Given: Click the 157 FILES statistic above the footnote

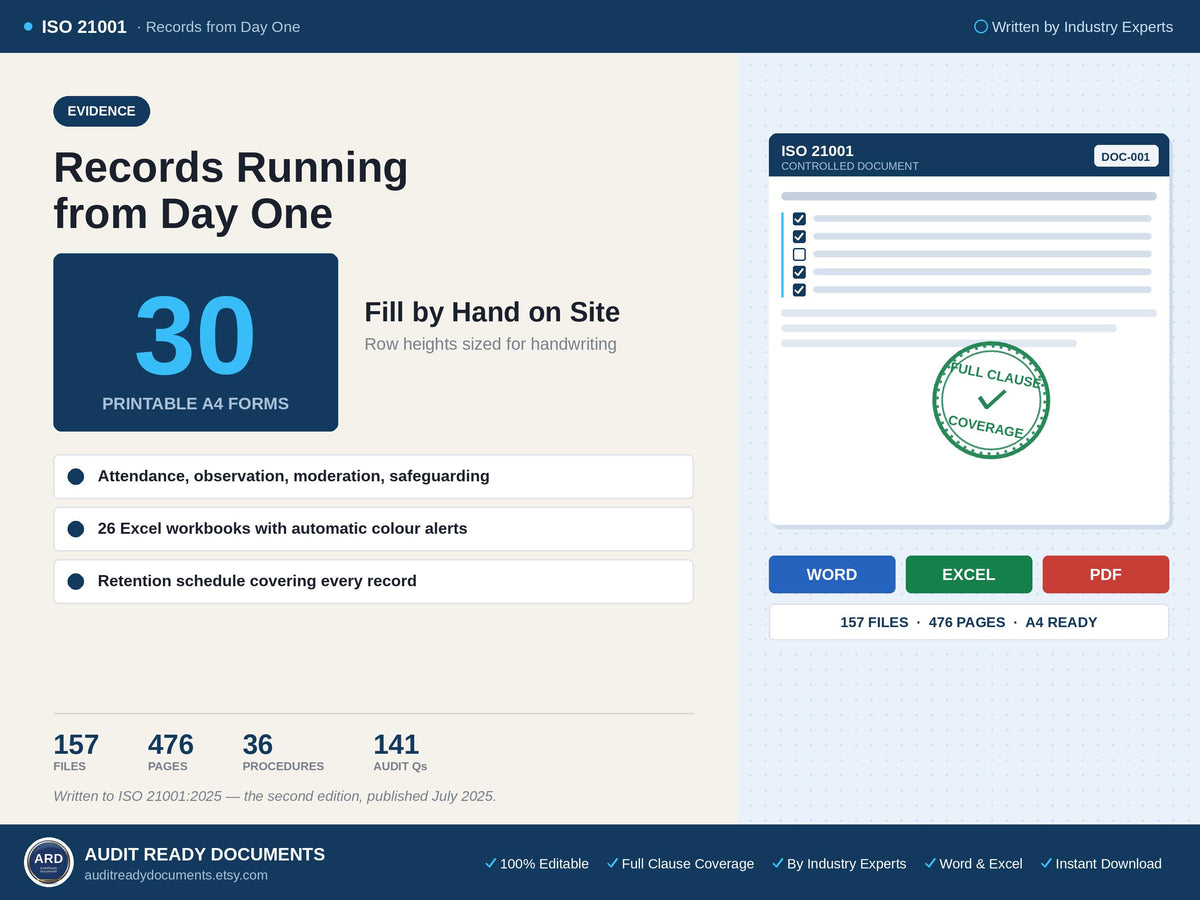Looking at the screenshot, I should tap(76, 752).
